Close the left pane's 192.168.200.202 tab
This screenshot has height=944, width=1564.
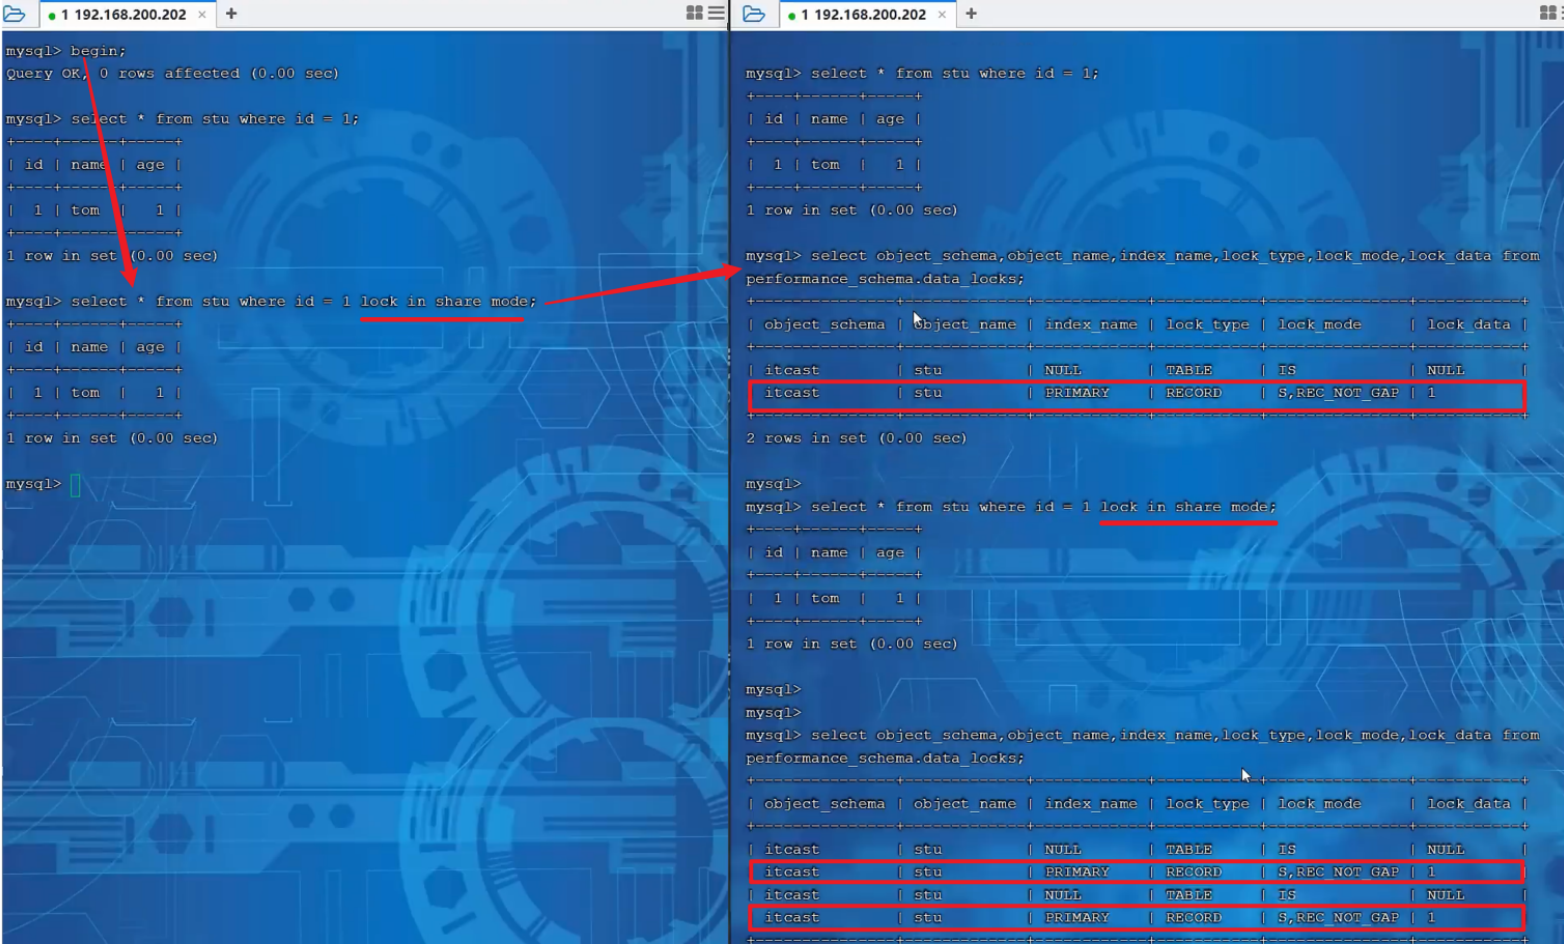202,14
